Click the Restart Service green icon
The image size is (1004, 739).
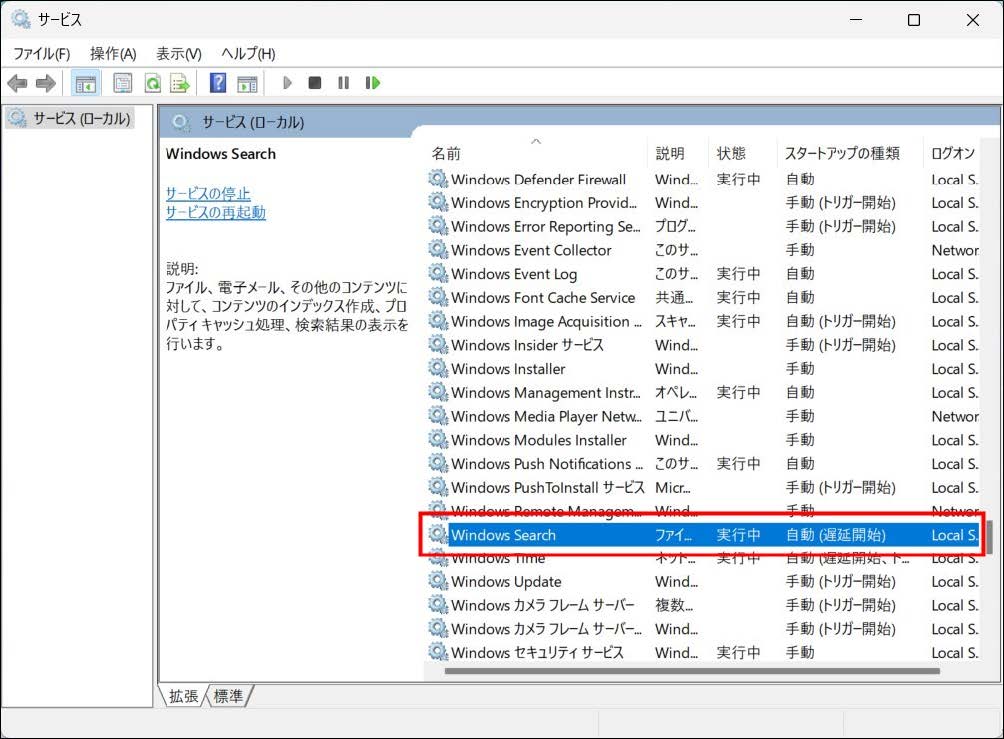pyautogui.click(x=372, y=83)
